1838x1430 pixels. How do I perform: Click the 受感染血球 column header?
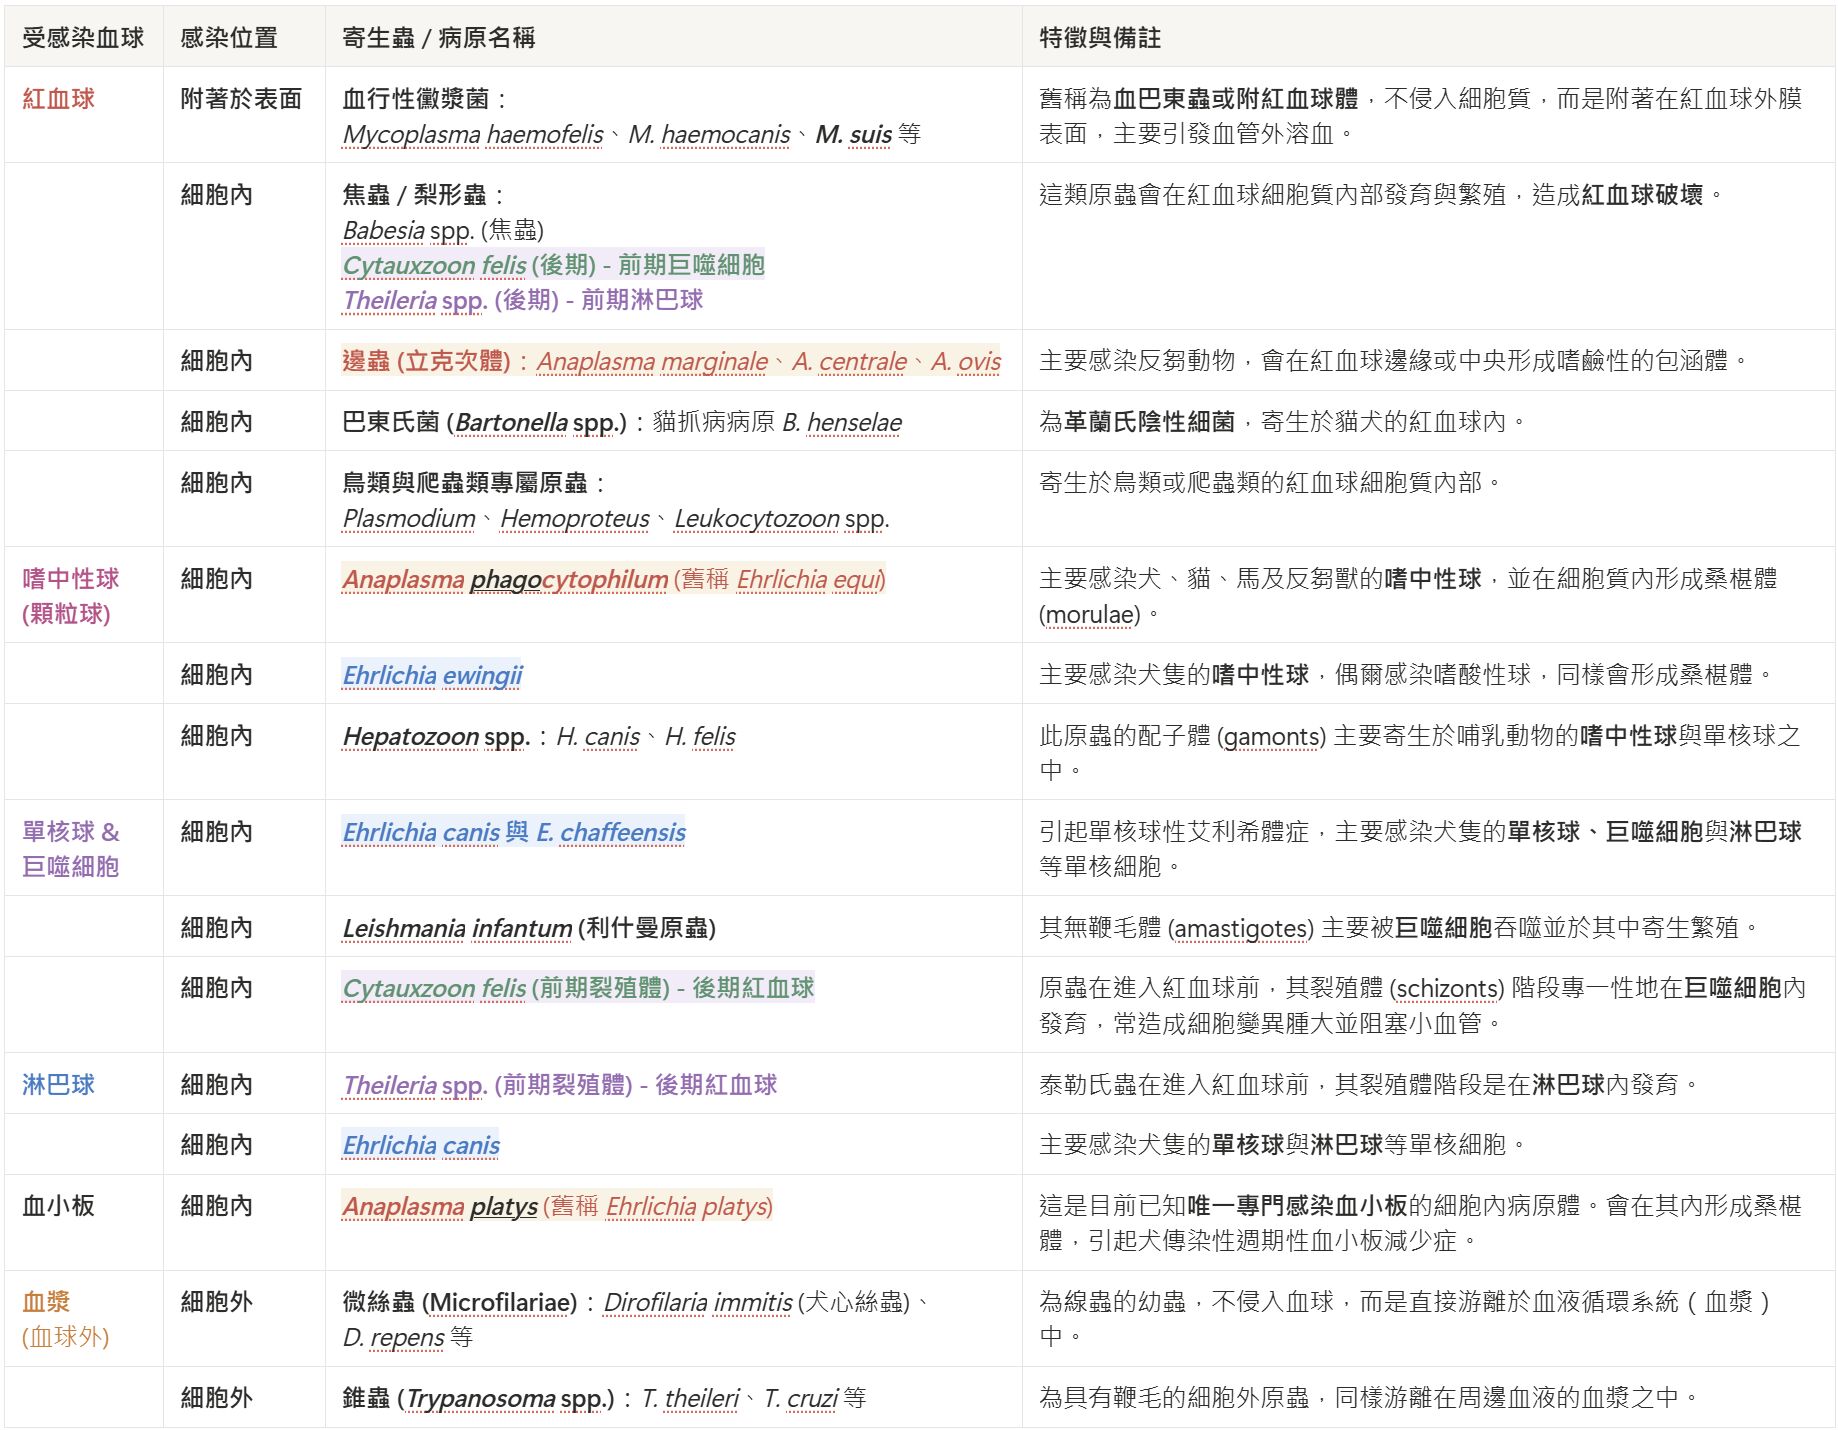(x=83, y=38)
